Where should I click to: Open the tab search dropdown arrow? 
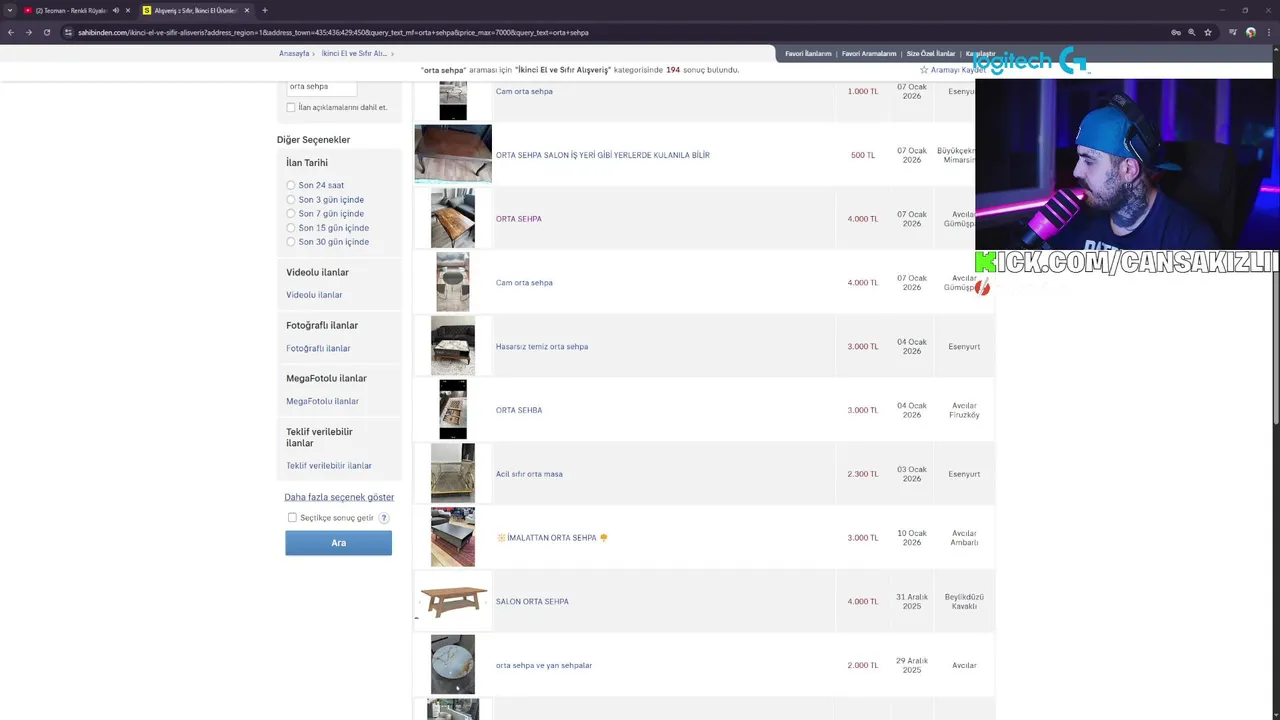coord(10,10)
